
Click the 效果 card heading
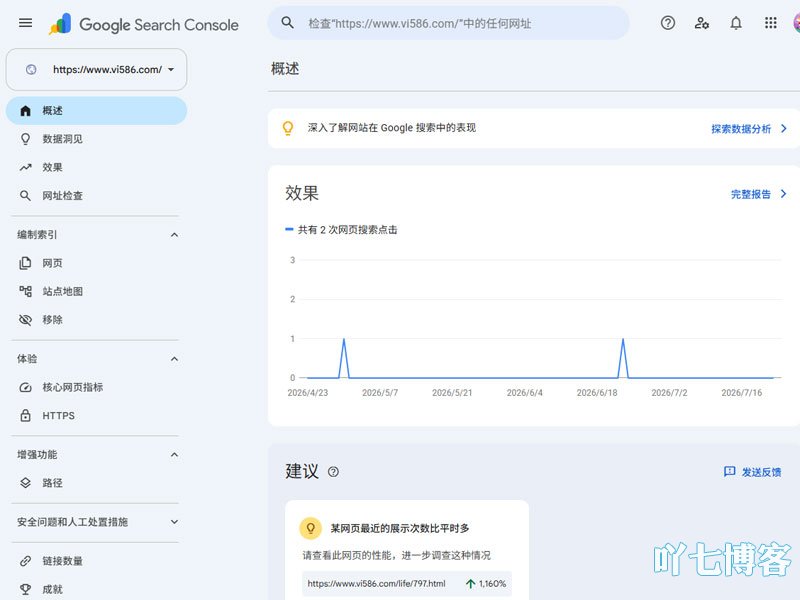point(302,193)
